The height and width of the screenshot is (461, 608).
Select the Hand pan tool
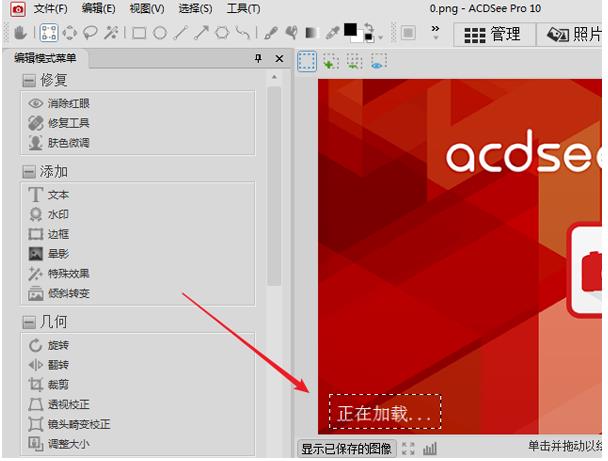20,33
